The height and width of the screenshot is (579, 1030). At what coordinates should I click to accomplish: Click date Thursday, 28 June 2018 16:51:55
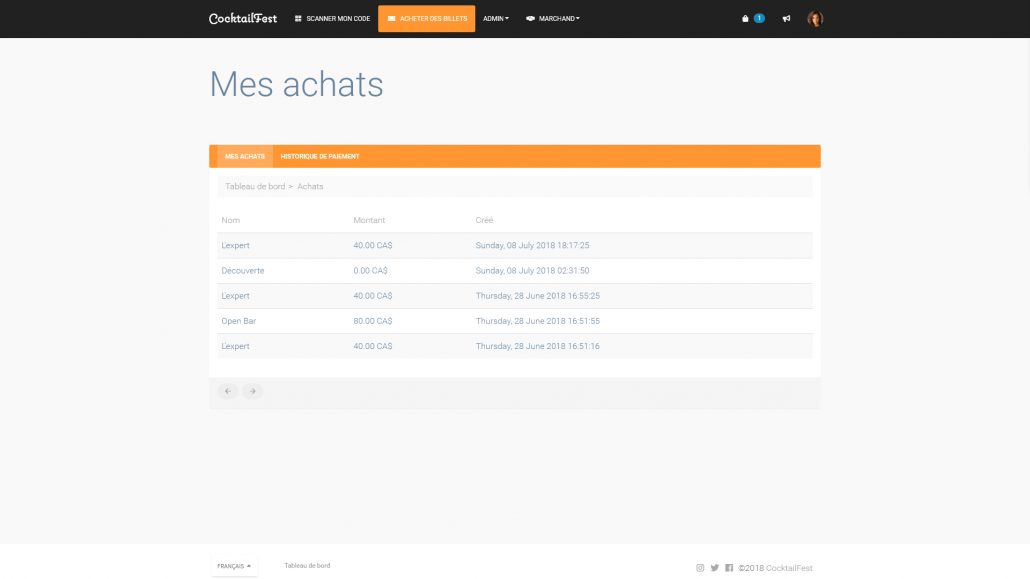coord(537,321)
